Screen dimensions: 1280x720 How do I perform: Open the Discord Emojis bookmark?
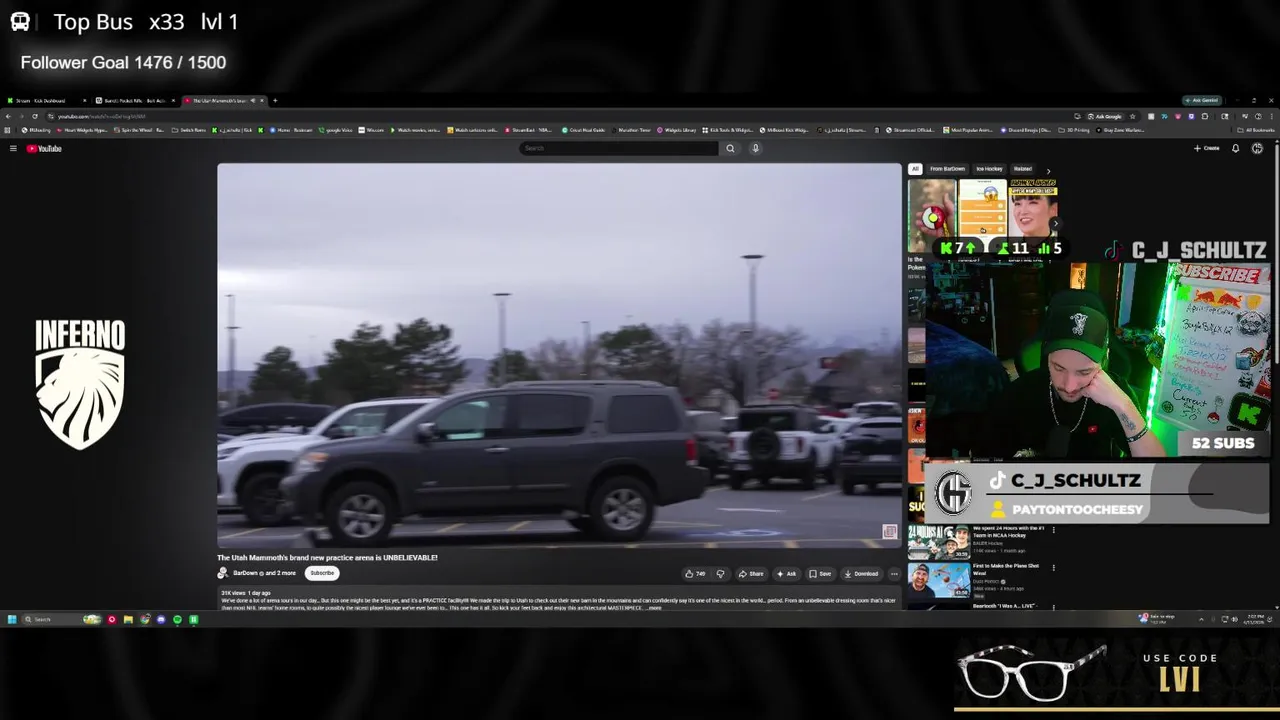[1026, 130]
